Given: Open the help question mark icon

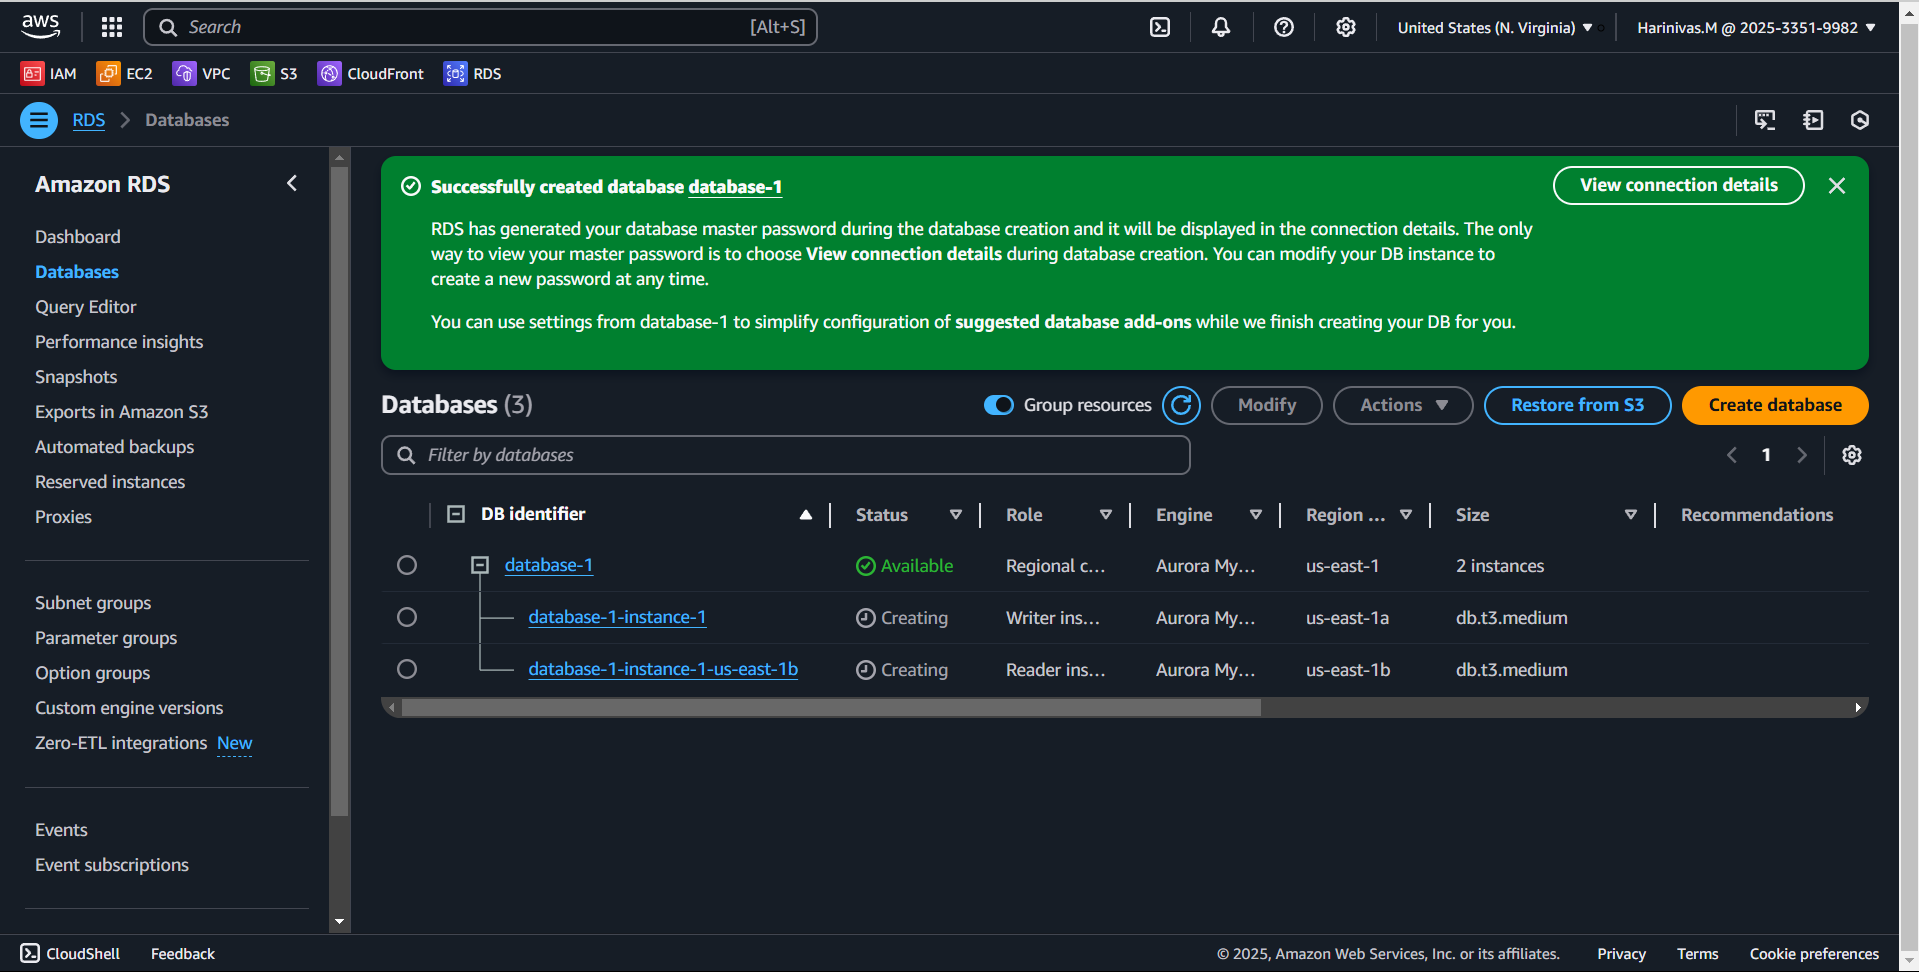Looking at the screenshot, I should tap(1284, 27).
